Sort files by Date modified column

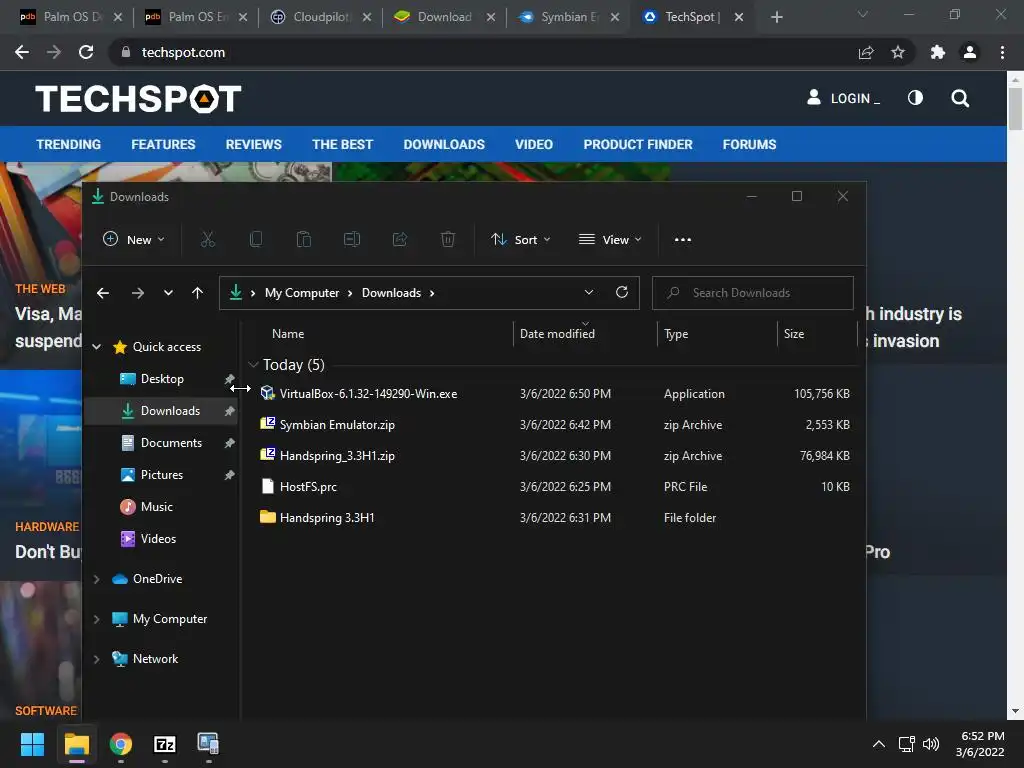[x=557, y=334]
